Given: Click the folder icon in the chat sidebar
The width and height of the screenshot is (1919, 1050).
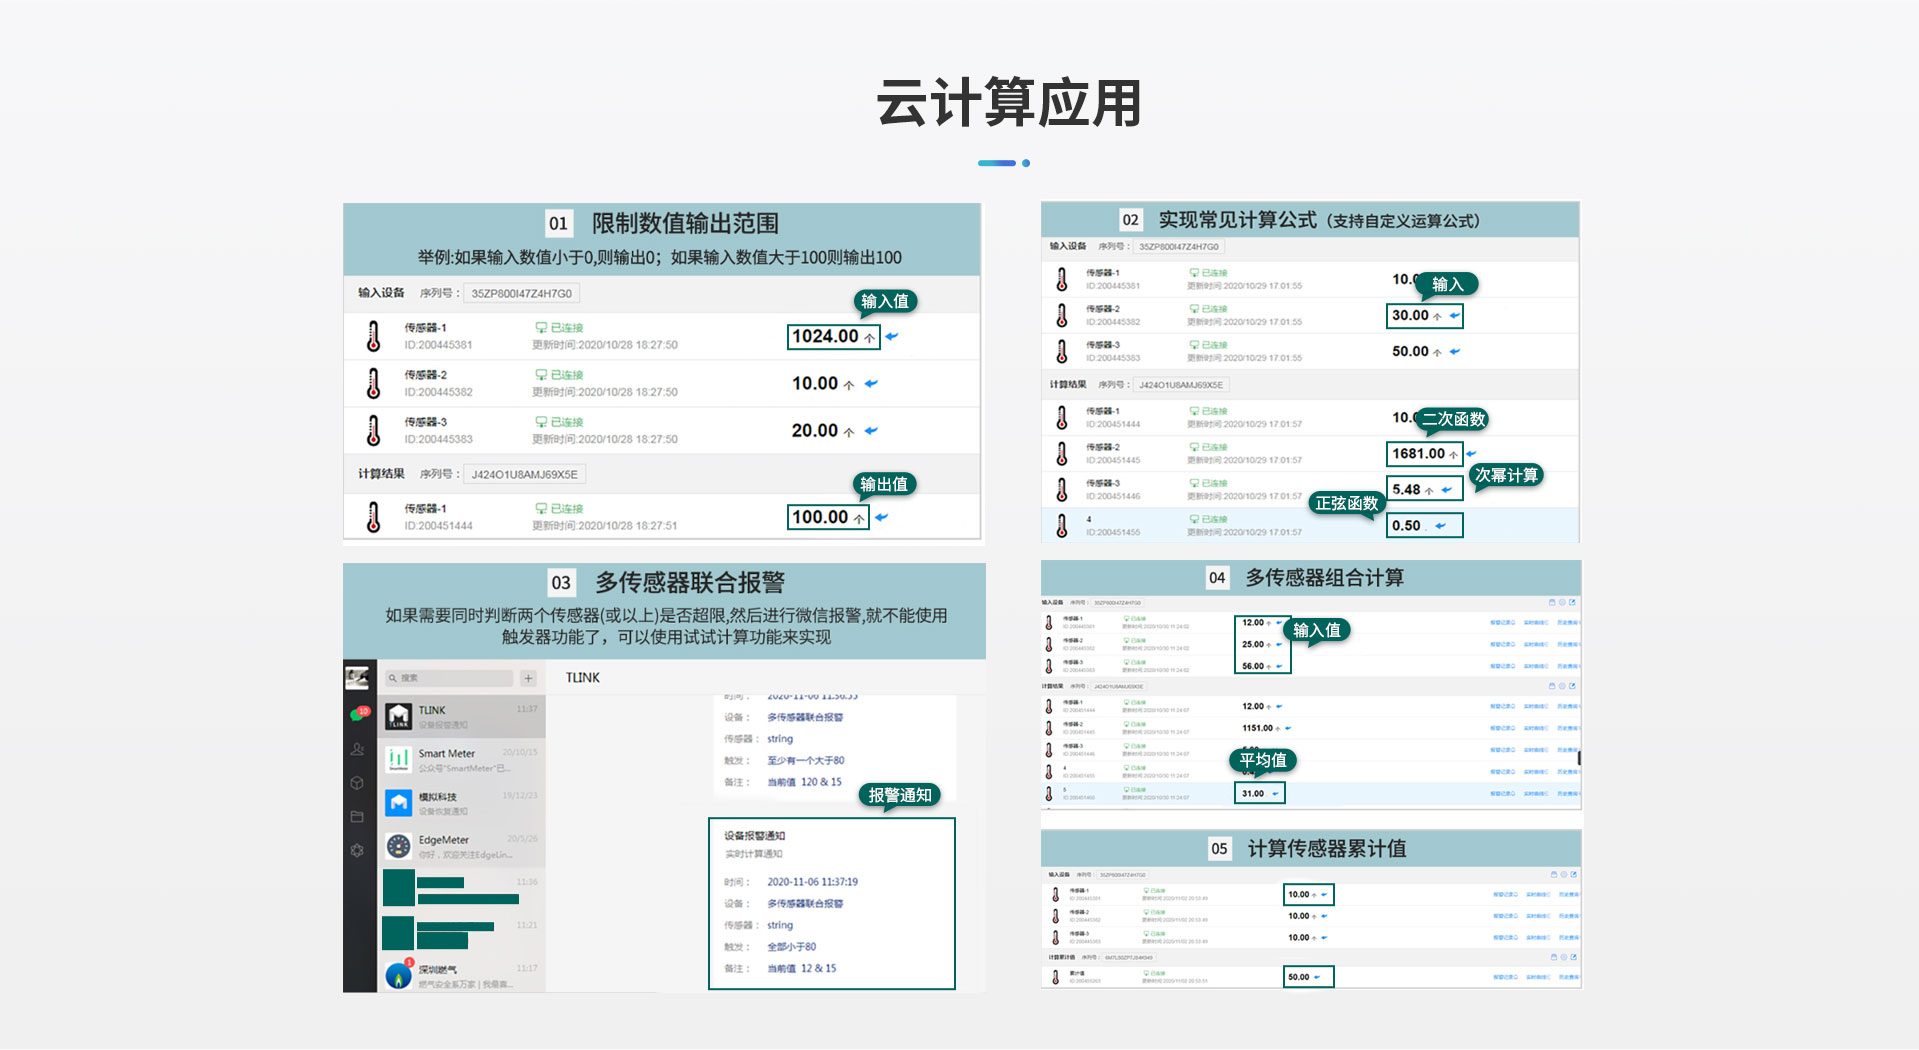Looking at the screenshot, I should pyautogui.click(x=355, y=816).
